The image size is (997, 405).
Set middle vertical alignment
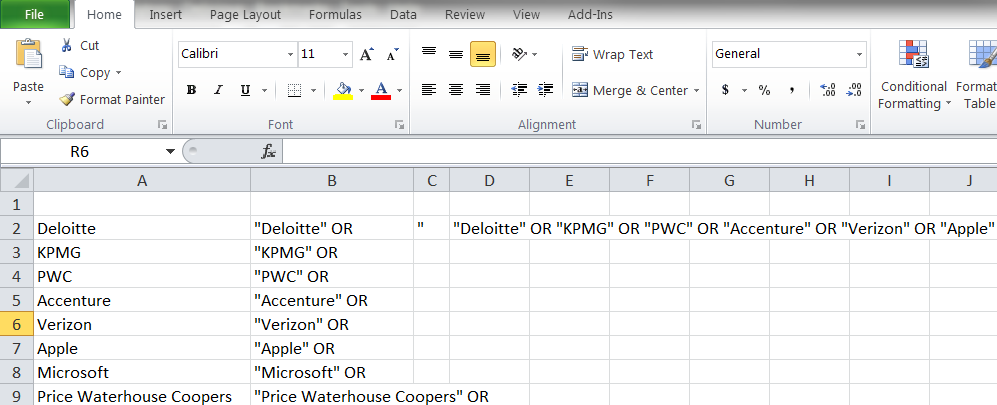456,55
